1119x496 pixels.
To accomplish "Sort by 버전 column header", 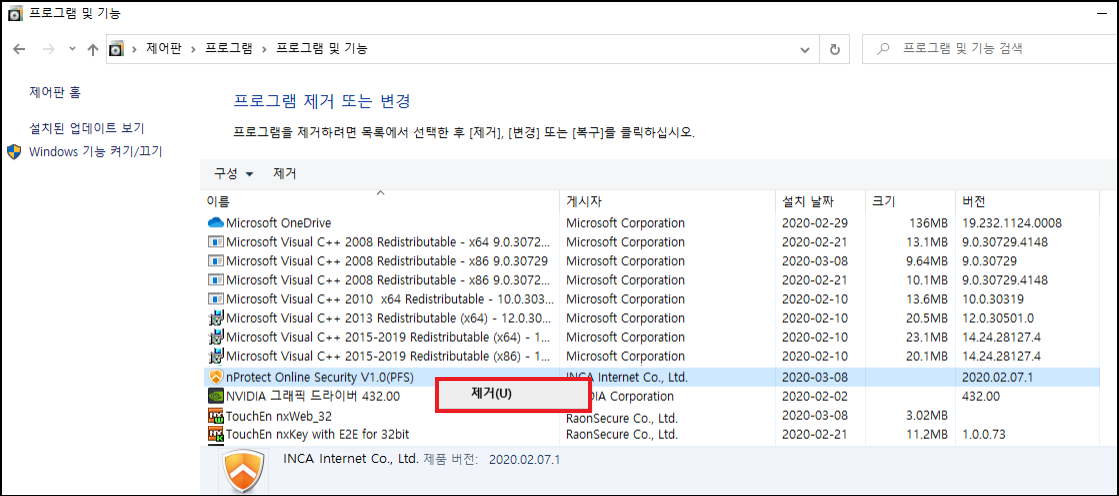I will (x=1026, y=201).
